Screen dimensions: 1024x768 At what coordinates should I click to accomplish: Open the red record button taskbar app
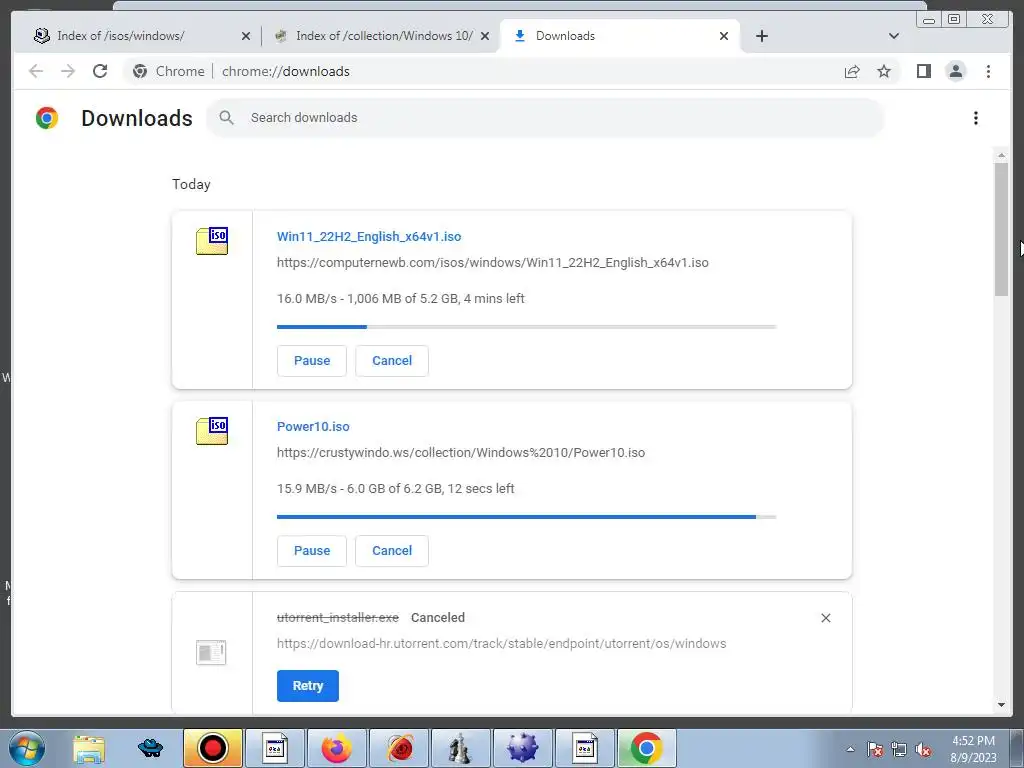click(212, 748)
